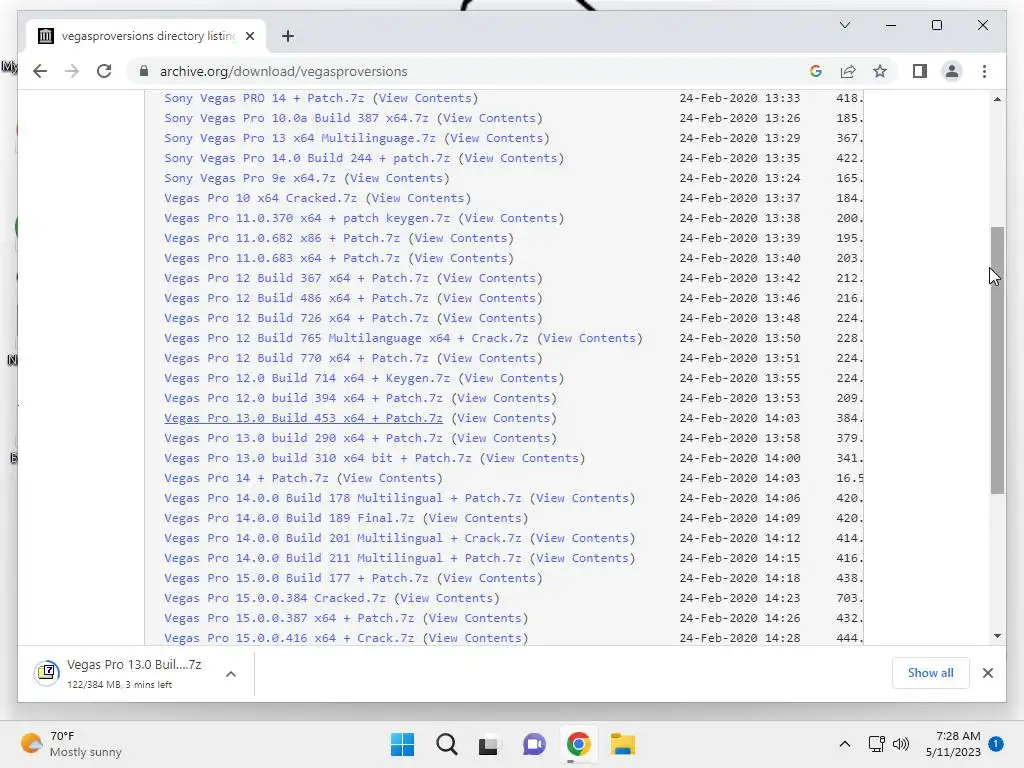1024x768 pixels.
Task: Open the volume control tray icon
Action: coord(901,744)
